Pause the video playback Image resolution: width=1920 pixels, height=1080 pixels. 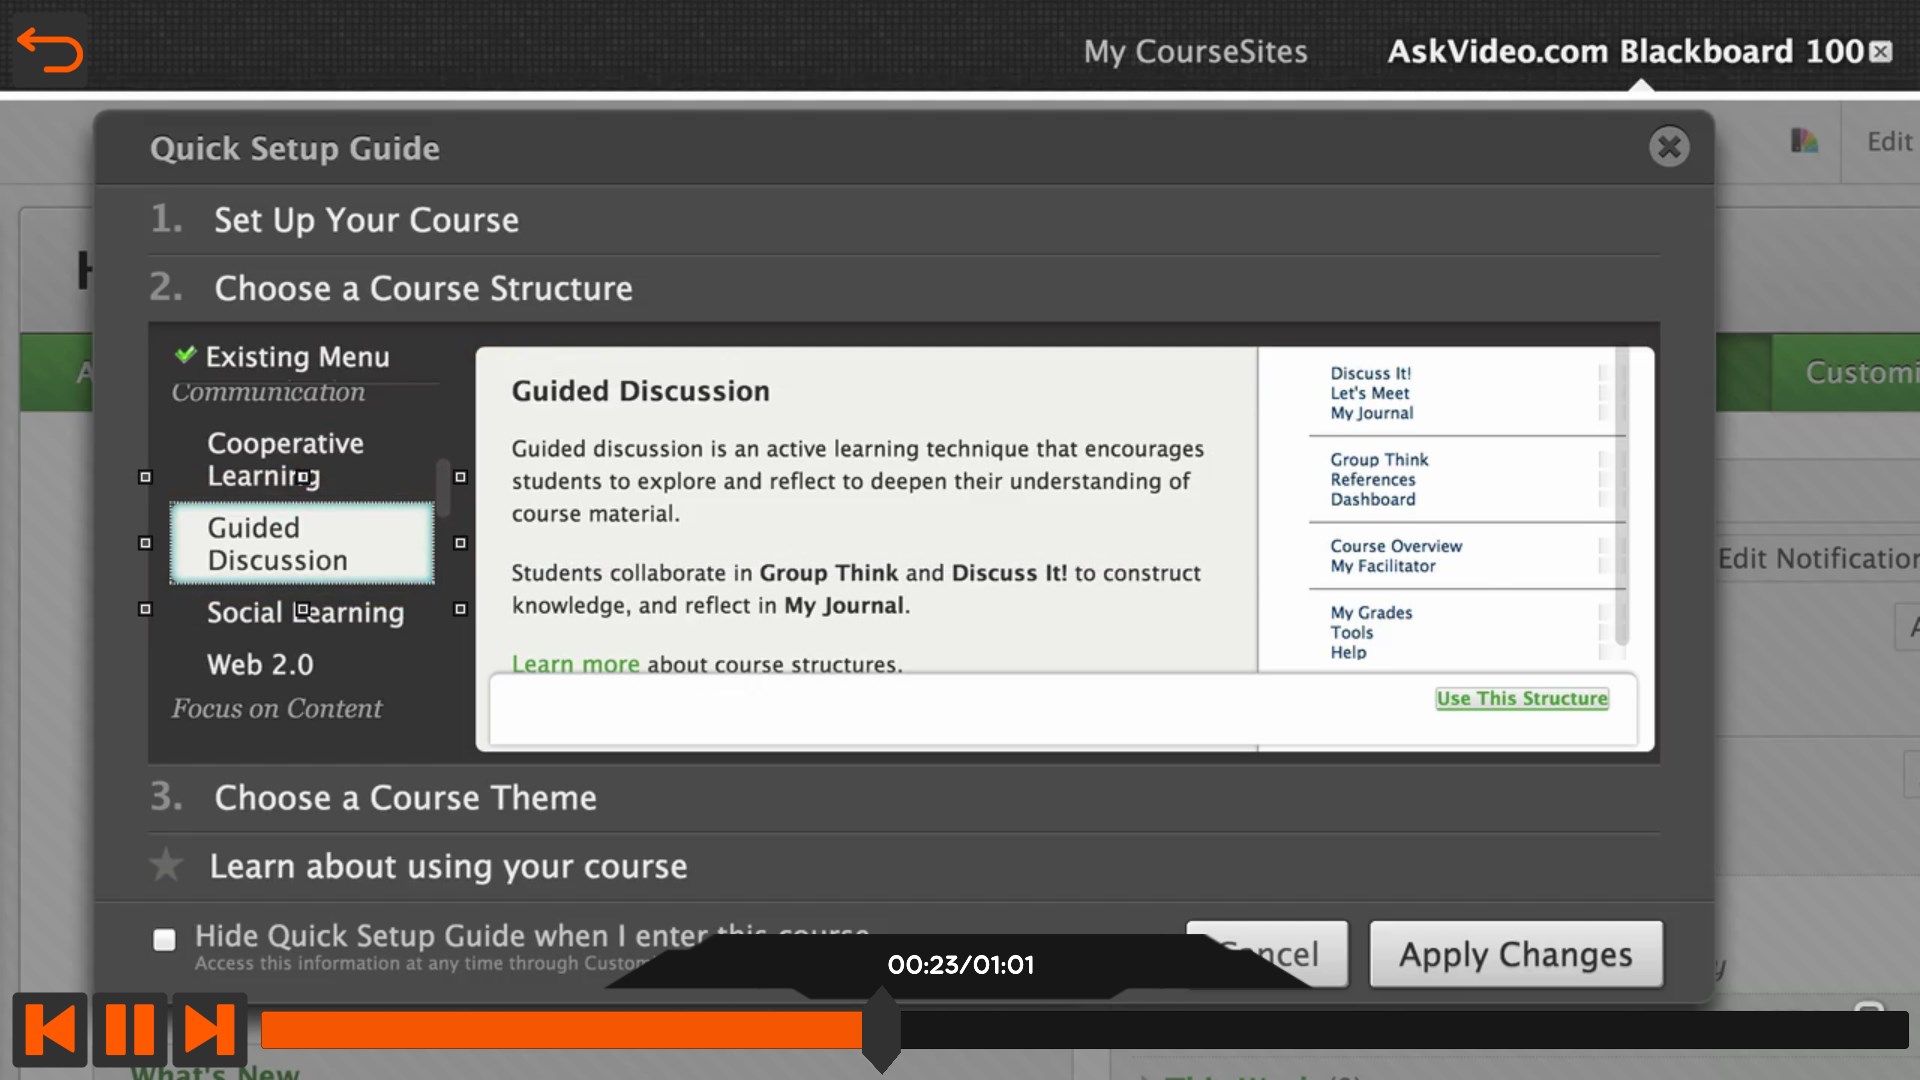click(x=130, y=1029)
